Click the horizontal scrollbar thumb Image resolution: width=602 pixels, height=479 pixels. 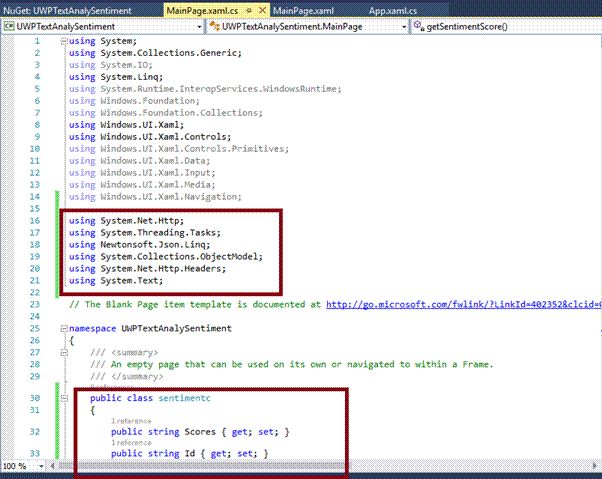coord(203,466)
